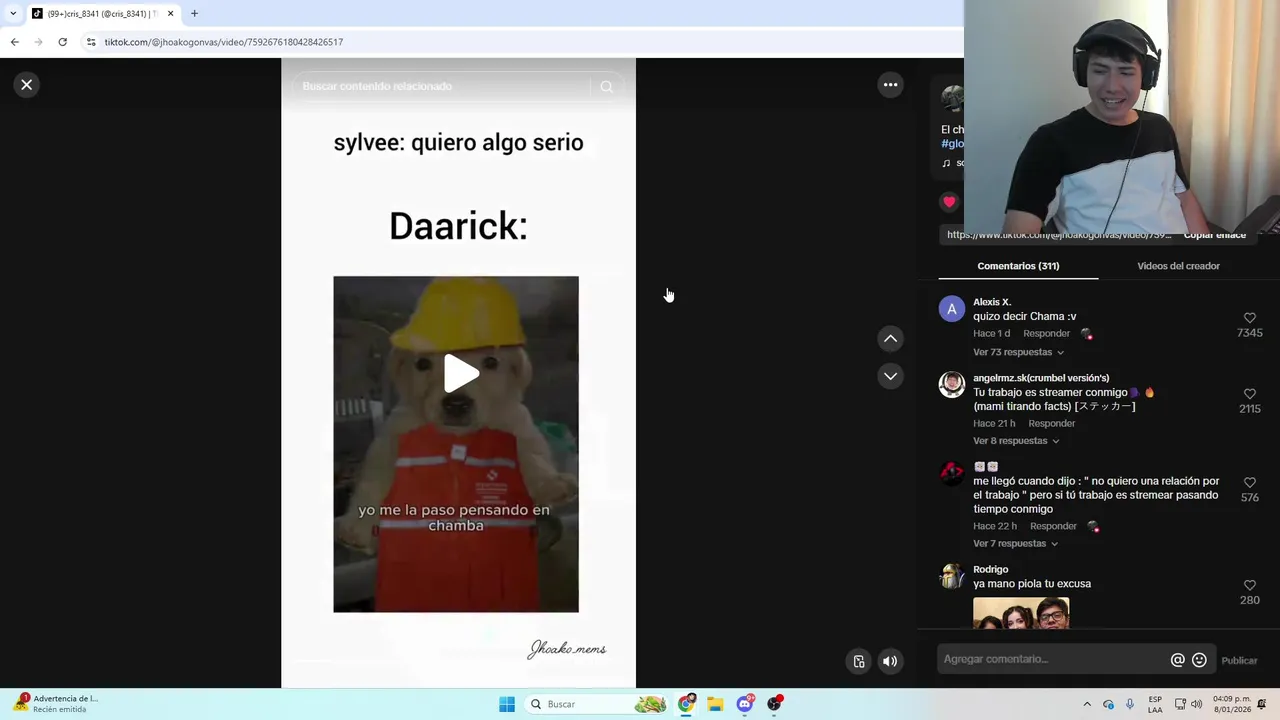Screen dimensions: 1280x720
Task: Click the site info icon in address bar
Action: coord(91,42)
